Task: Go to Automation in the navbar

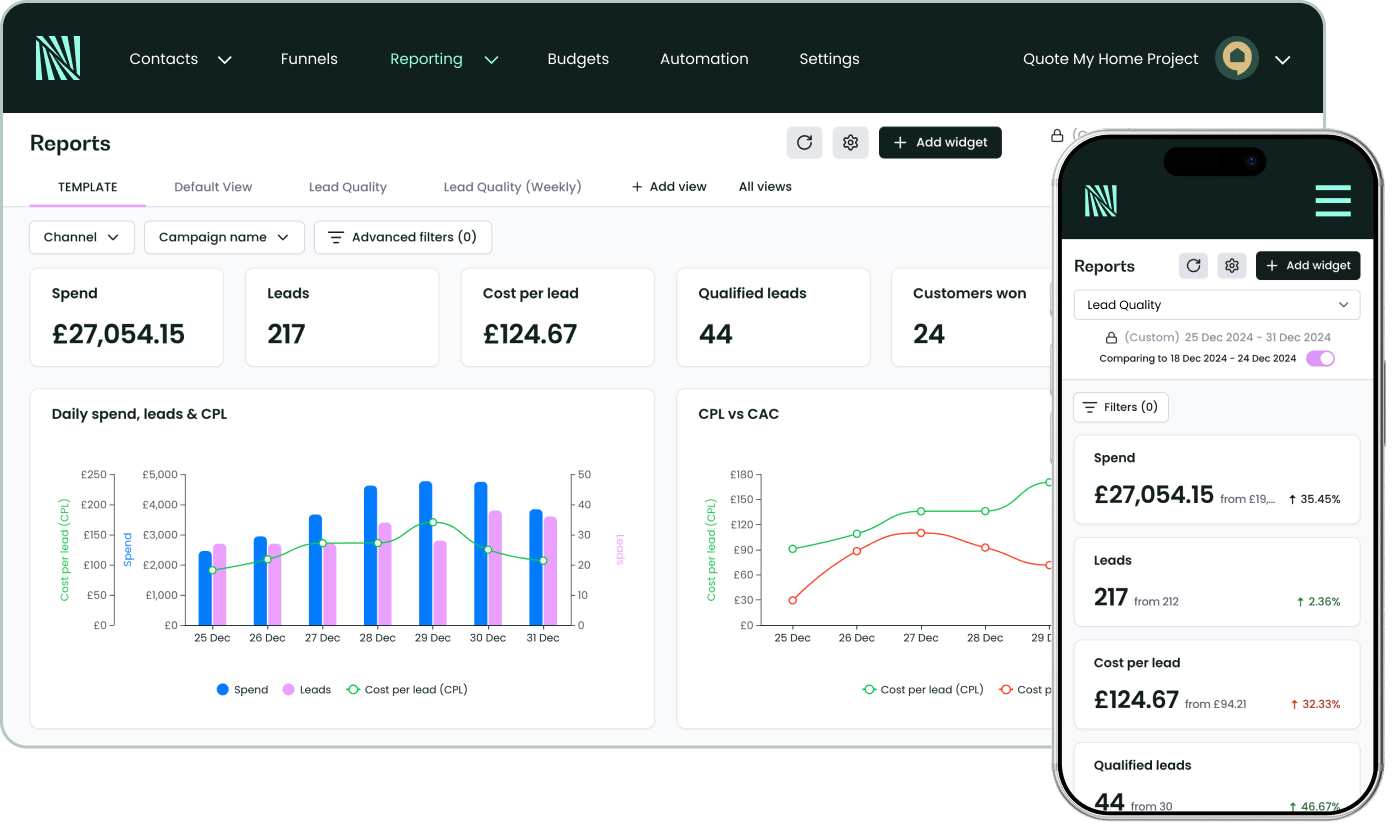Action: coord(704,59)
